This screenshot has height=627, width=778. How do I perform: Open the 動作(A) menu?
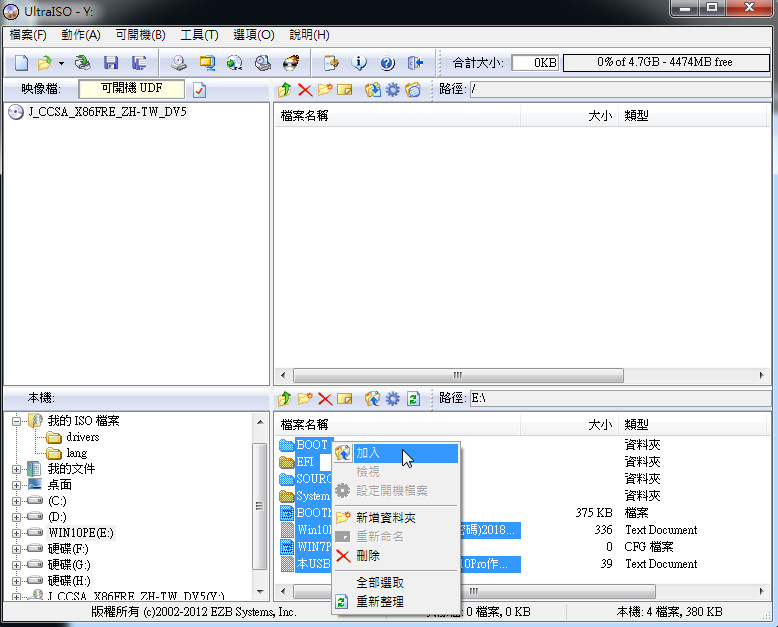(x=80, y=35)
